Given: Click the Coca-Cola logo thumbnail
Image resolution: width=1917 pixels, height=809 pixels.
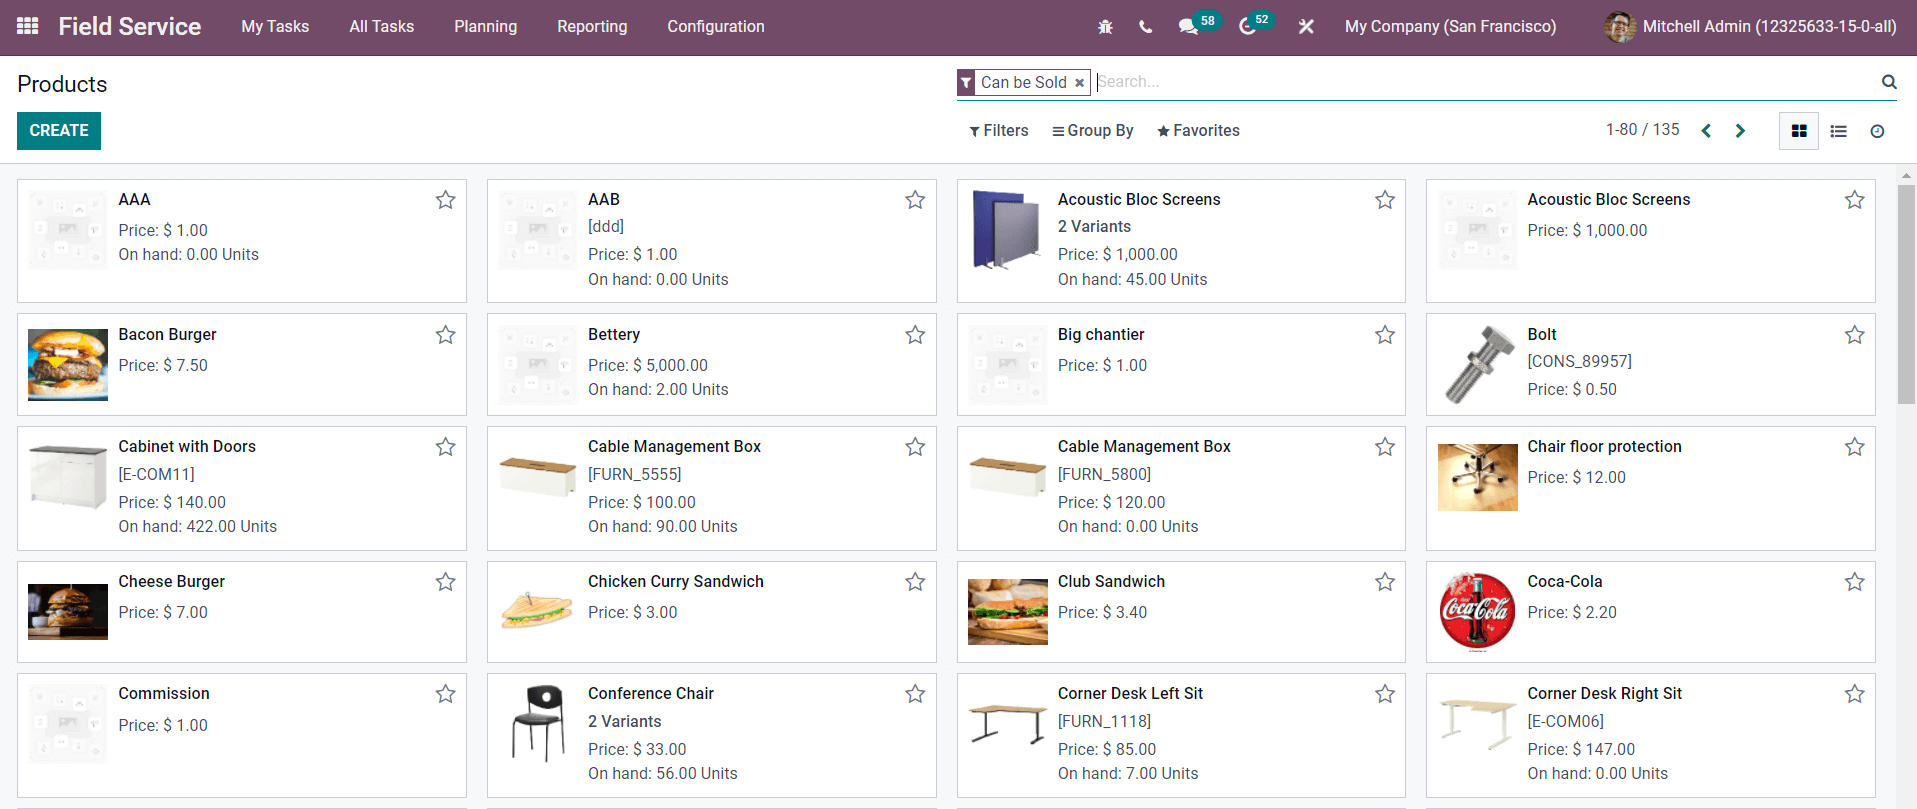Looking at the screenshot, I should [1477, 611].
